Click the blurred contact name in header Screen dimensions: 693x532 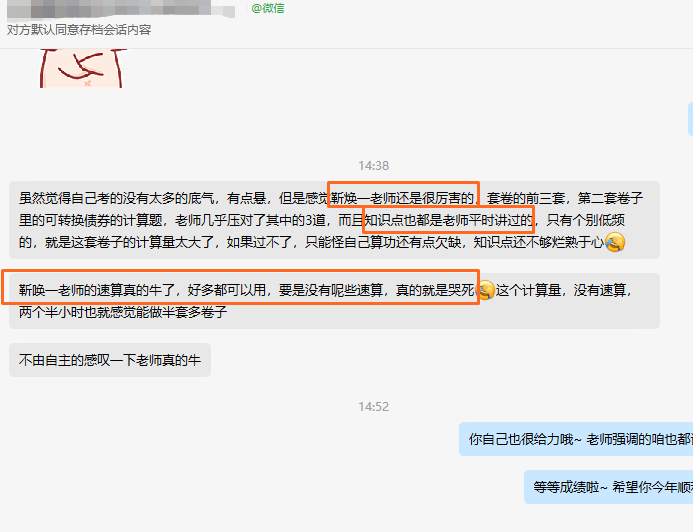121,8
